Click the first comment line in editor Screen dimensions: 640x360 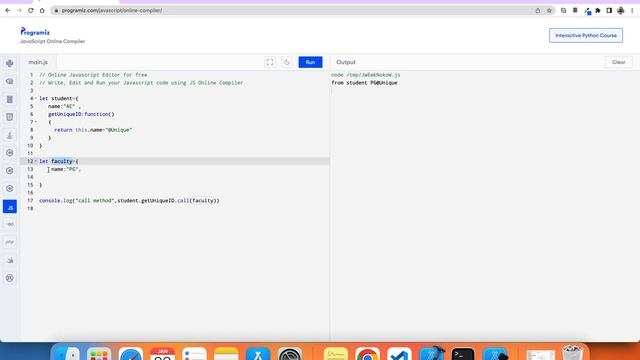click(x=93, y=75)
